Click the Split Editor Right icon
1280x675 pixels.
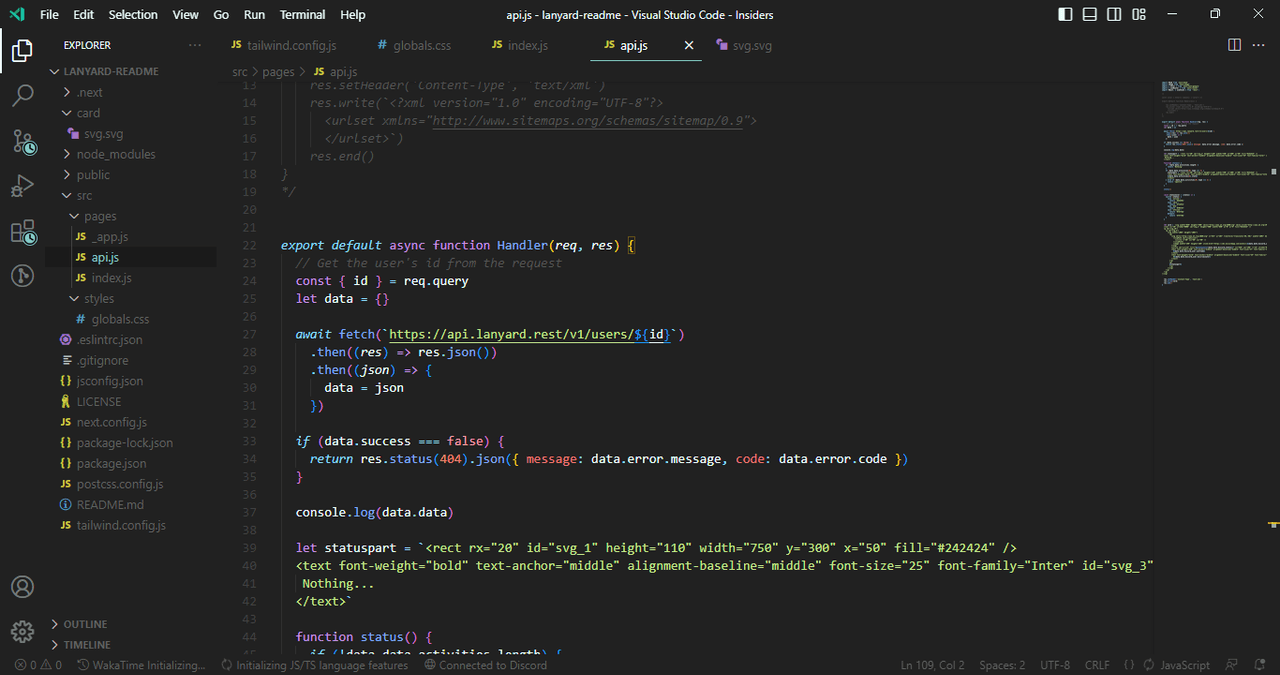[1235, 45]
